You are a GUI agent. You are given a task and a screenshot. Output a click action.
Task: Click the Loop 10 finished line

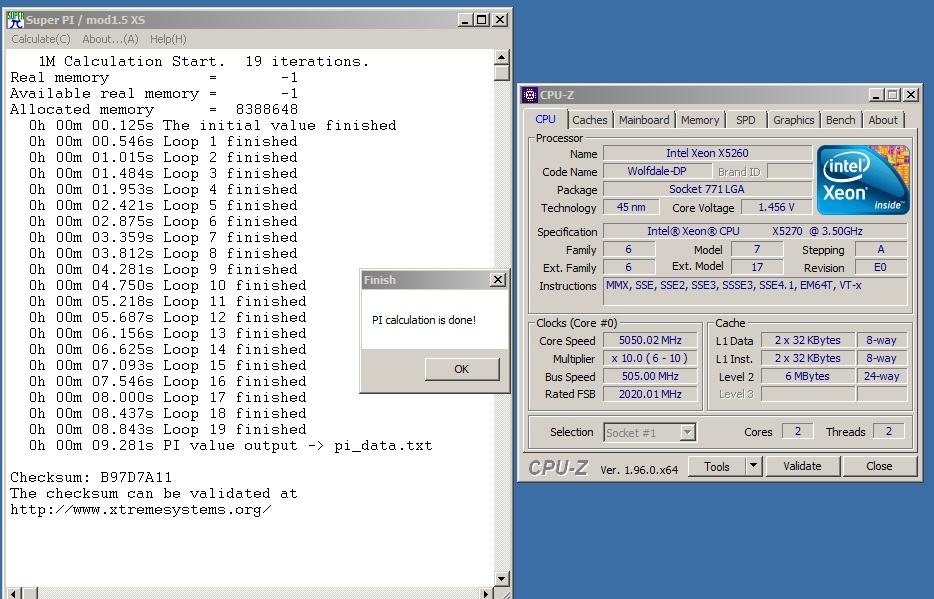[167, 285]
